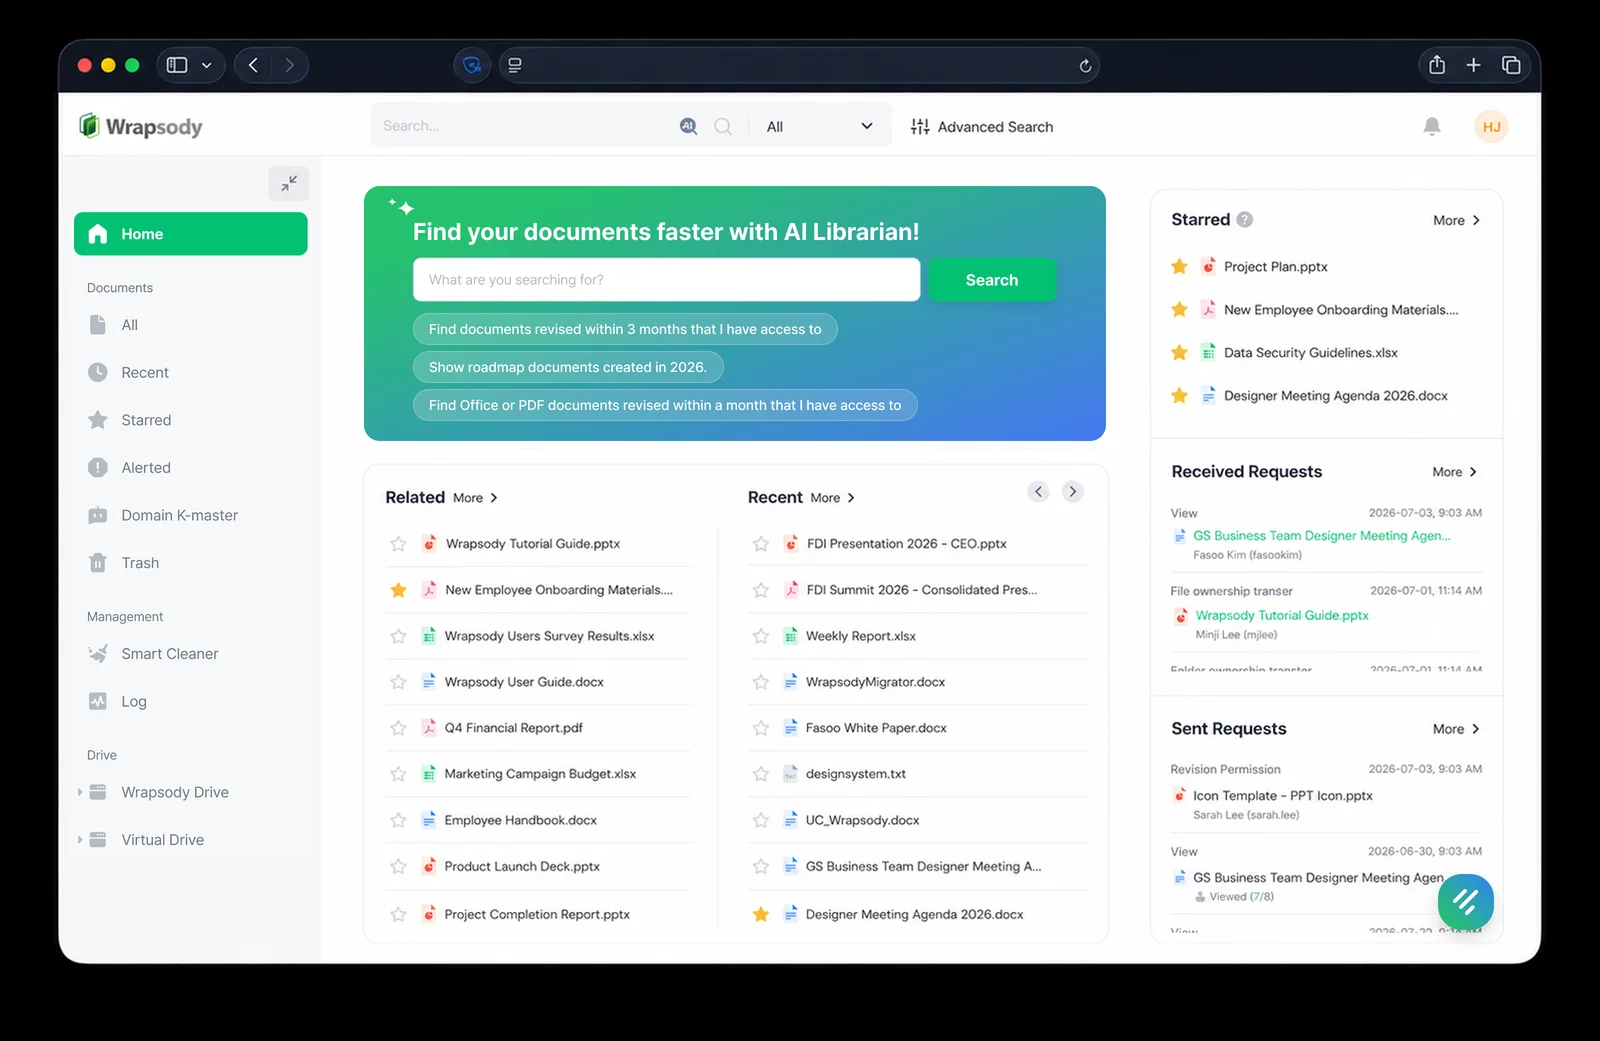
Task: Open the notifications bell
Action: [1432, 126]
